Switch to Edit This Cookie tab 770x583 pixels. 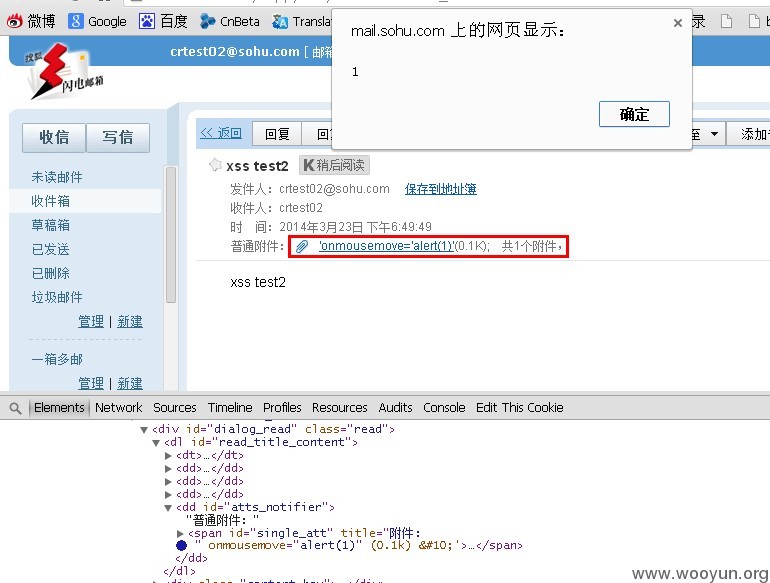520,408
